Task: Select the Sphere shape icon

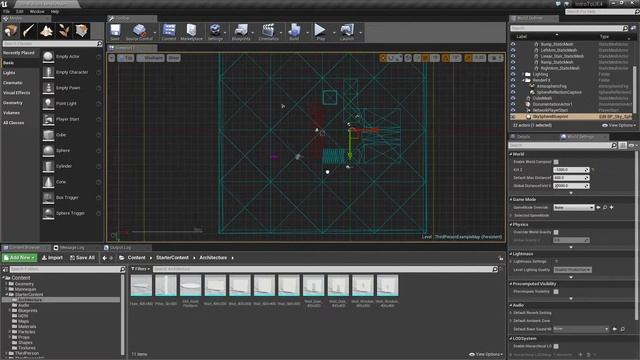Action: pos(48,151)
